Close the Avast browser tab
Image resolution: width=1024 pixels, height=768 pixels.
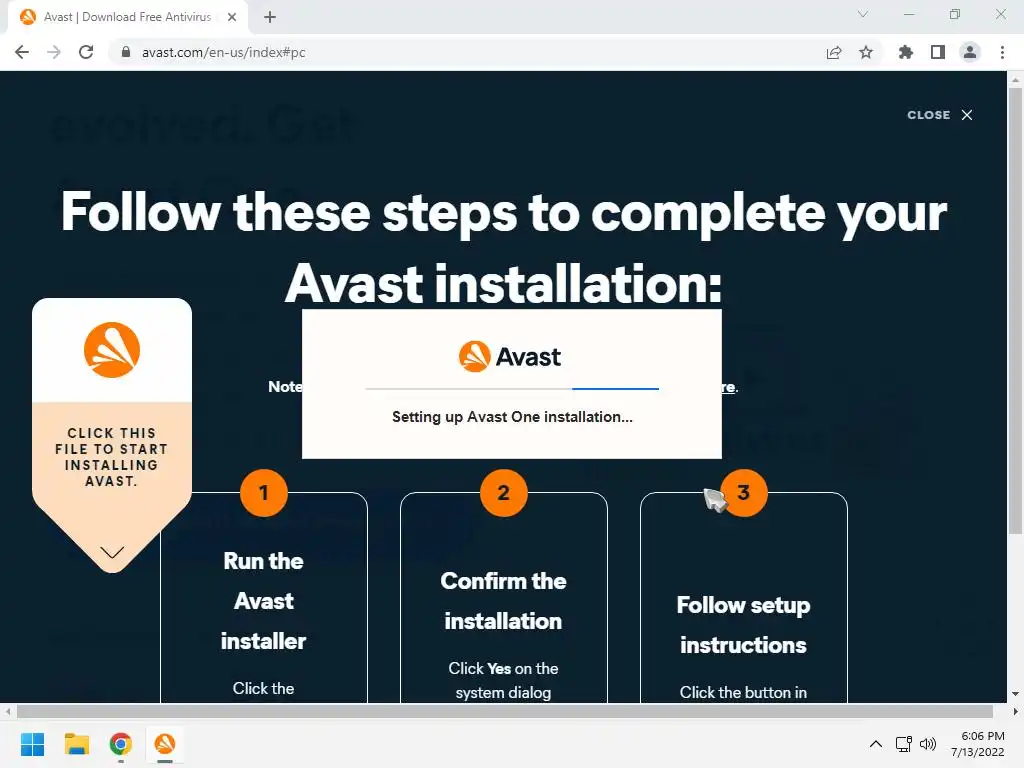232,17
